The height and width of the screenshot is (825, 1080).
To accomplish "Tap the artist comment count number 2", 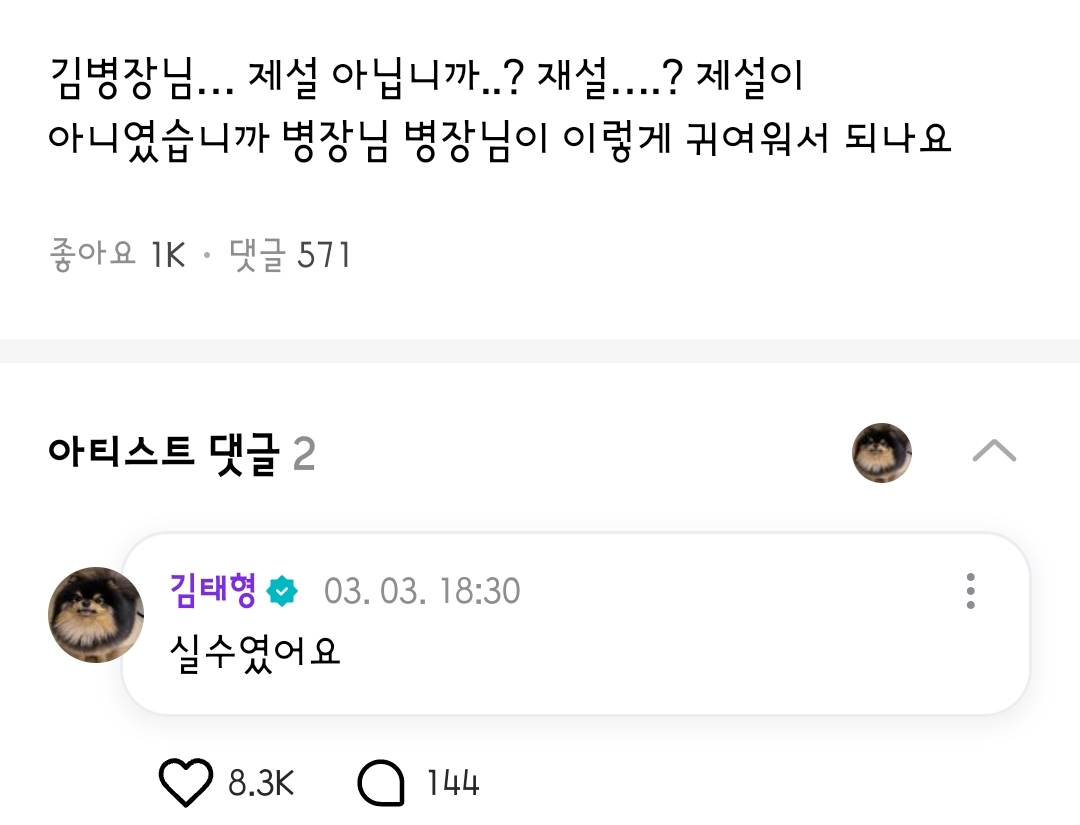I will [304, 455].
